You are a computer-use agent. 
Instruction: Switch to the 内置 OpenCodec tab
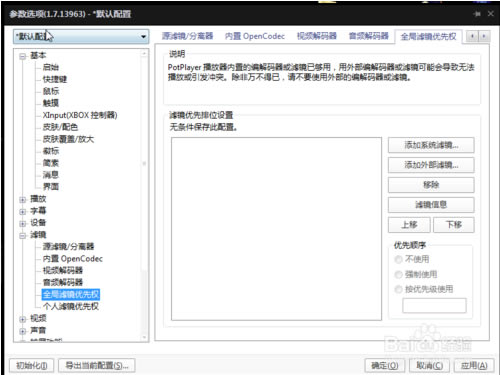click(x=255, y=36)
